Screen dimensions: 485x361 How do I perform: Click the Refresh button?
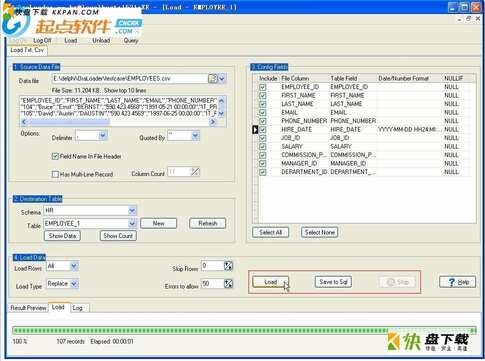(x=207, y=223)
